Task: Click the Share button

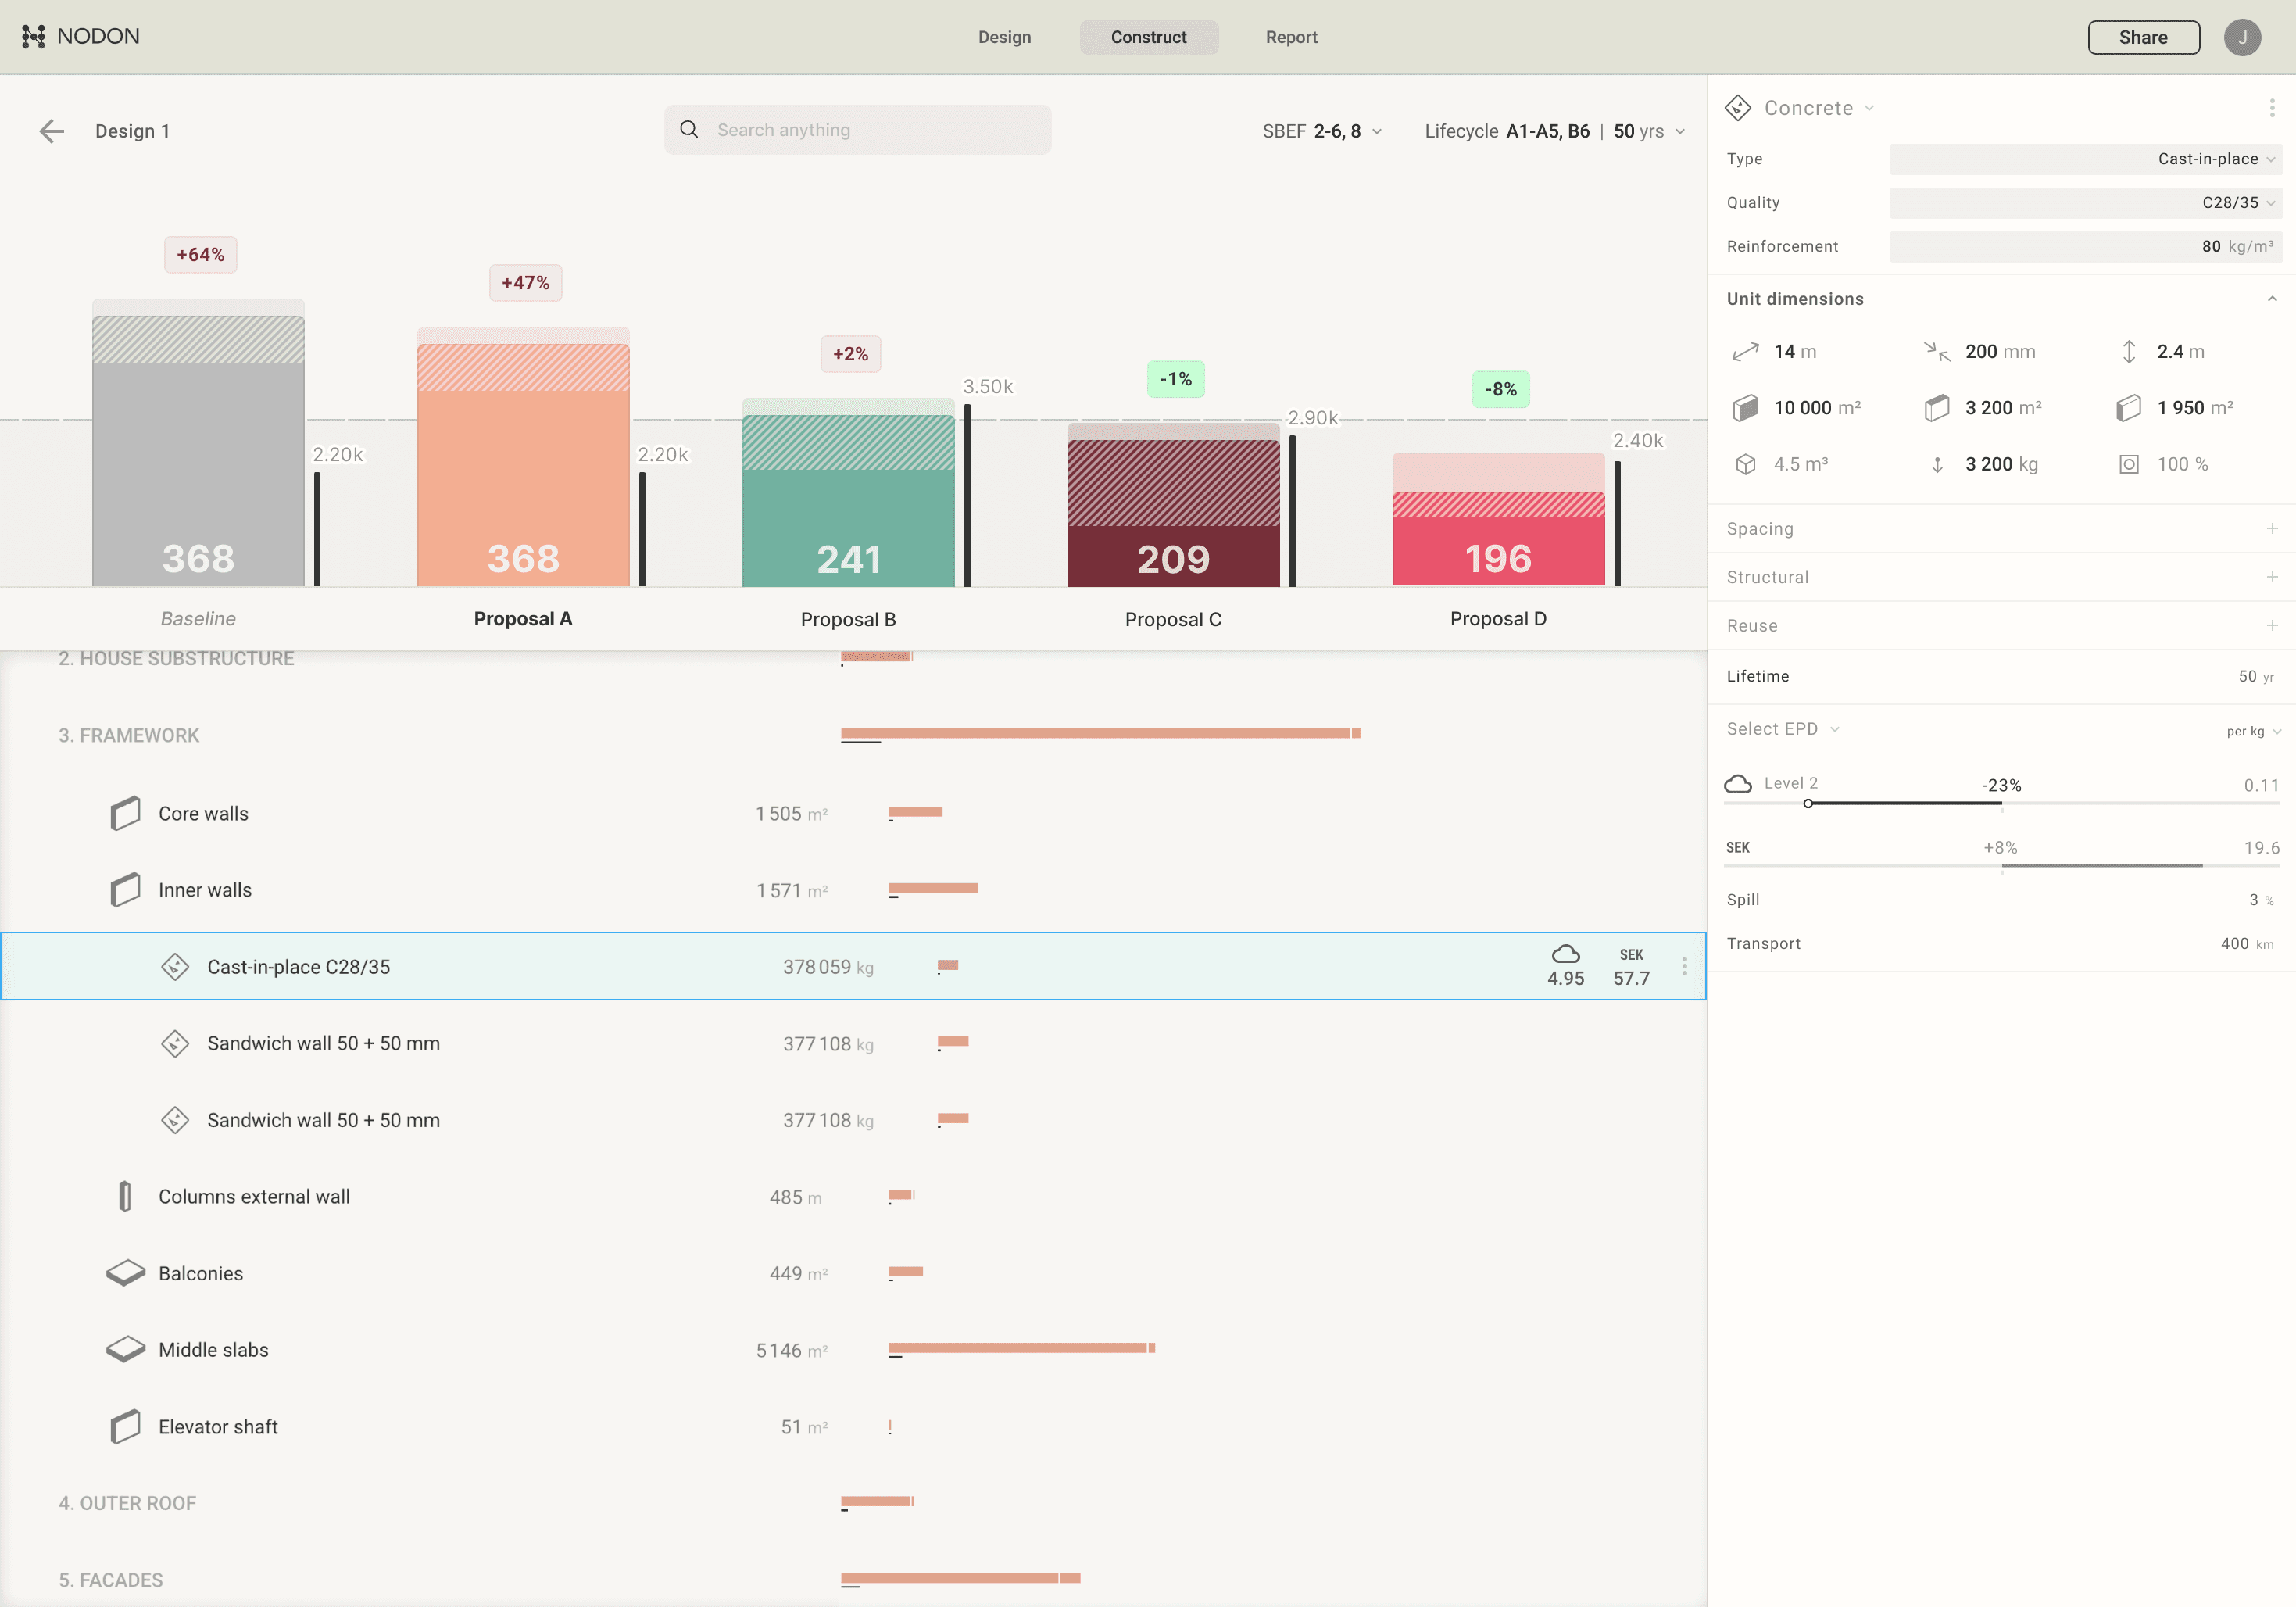Action: coord(2143,37)
